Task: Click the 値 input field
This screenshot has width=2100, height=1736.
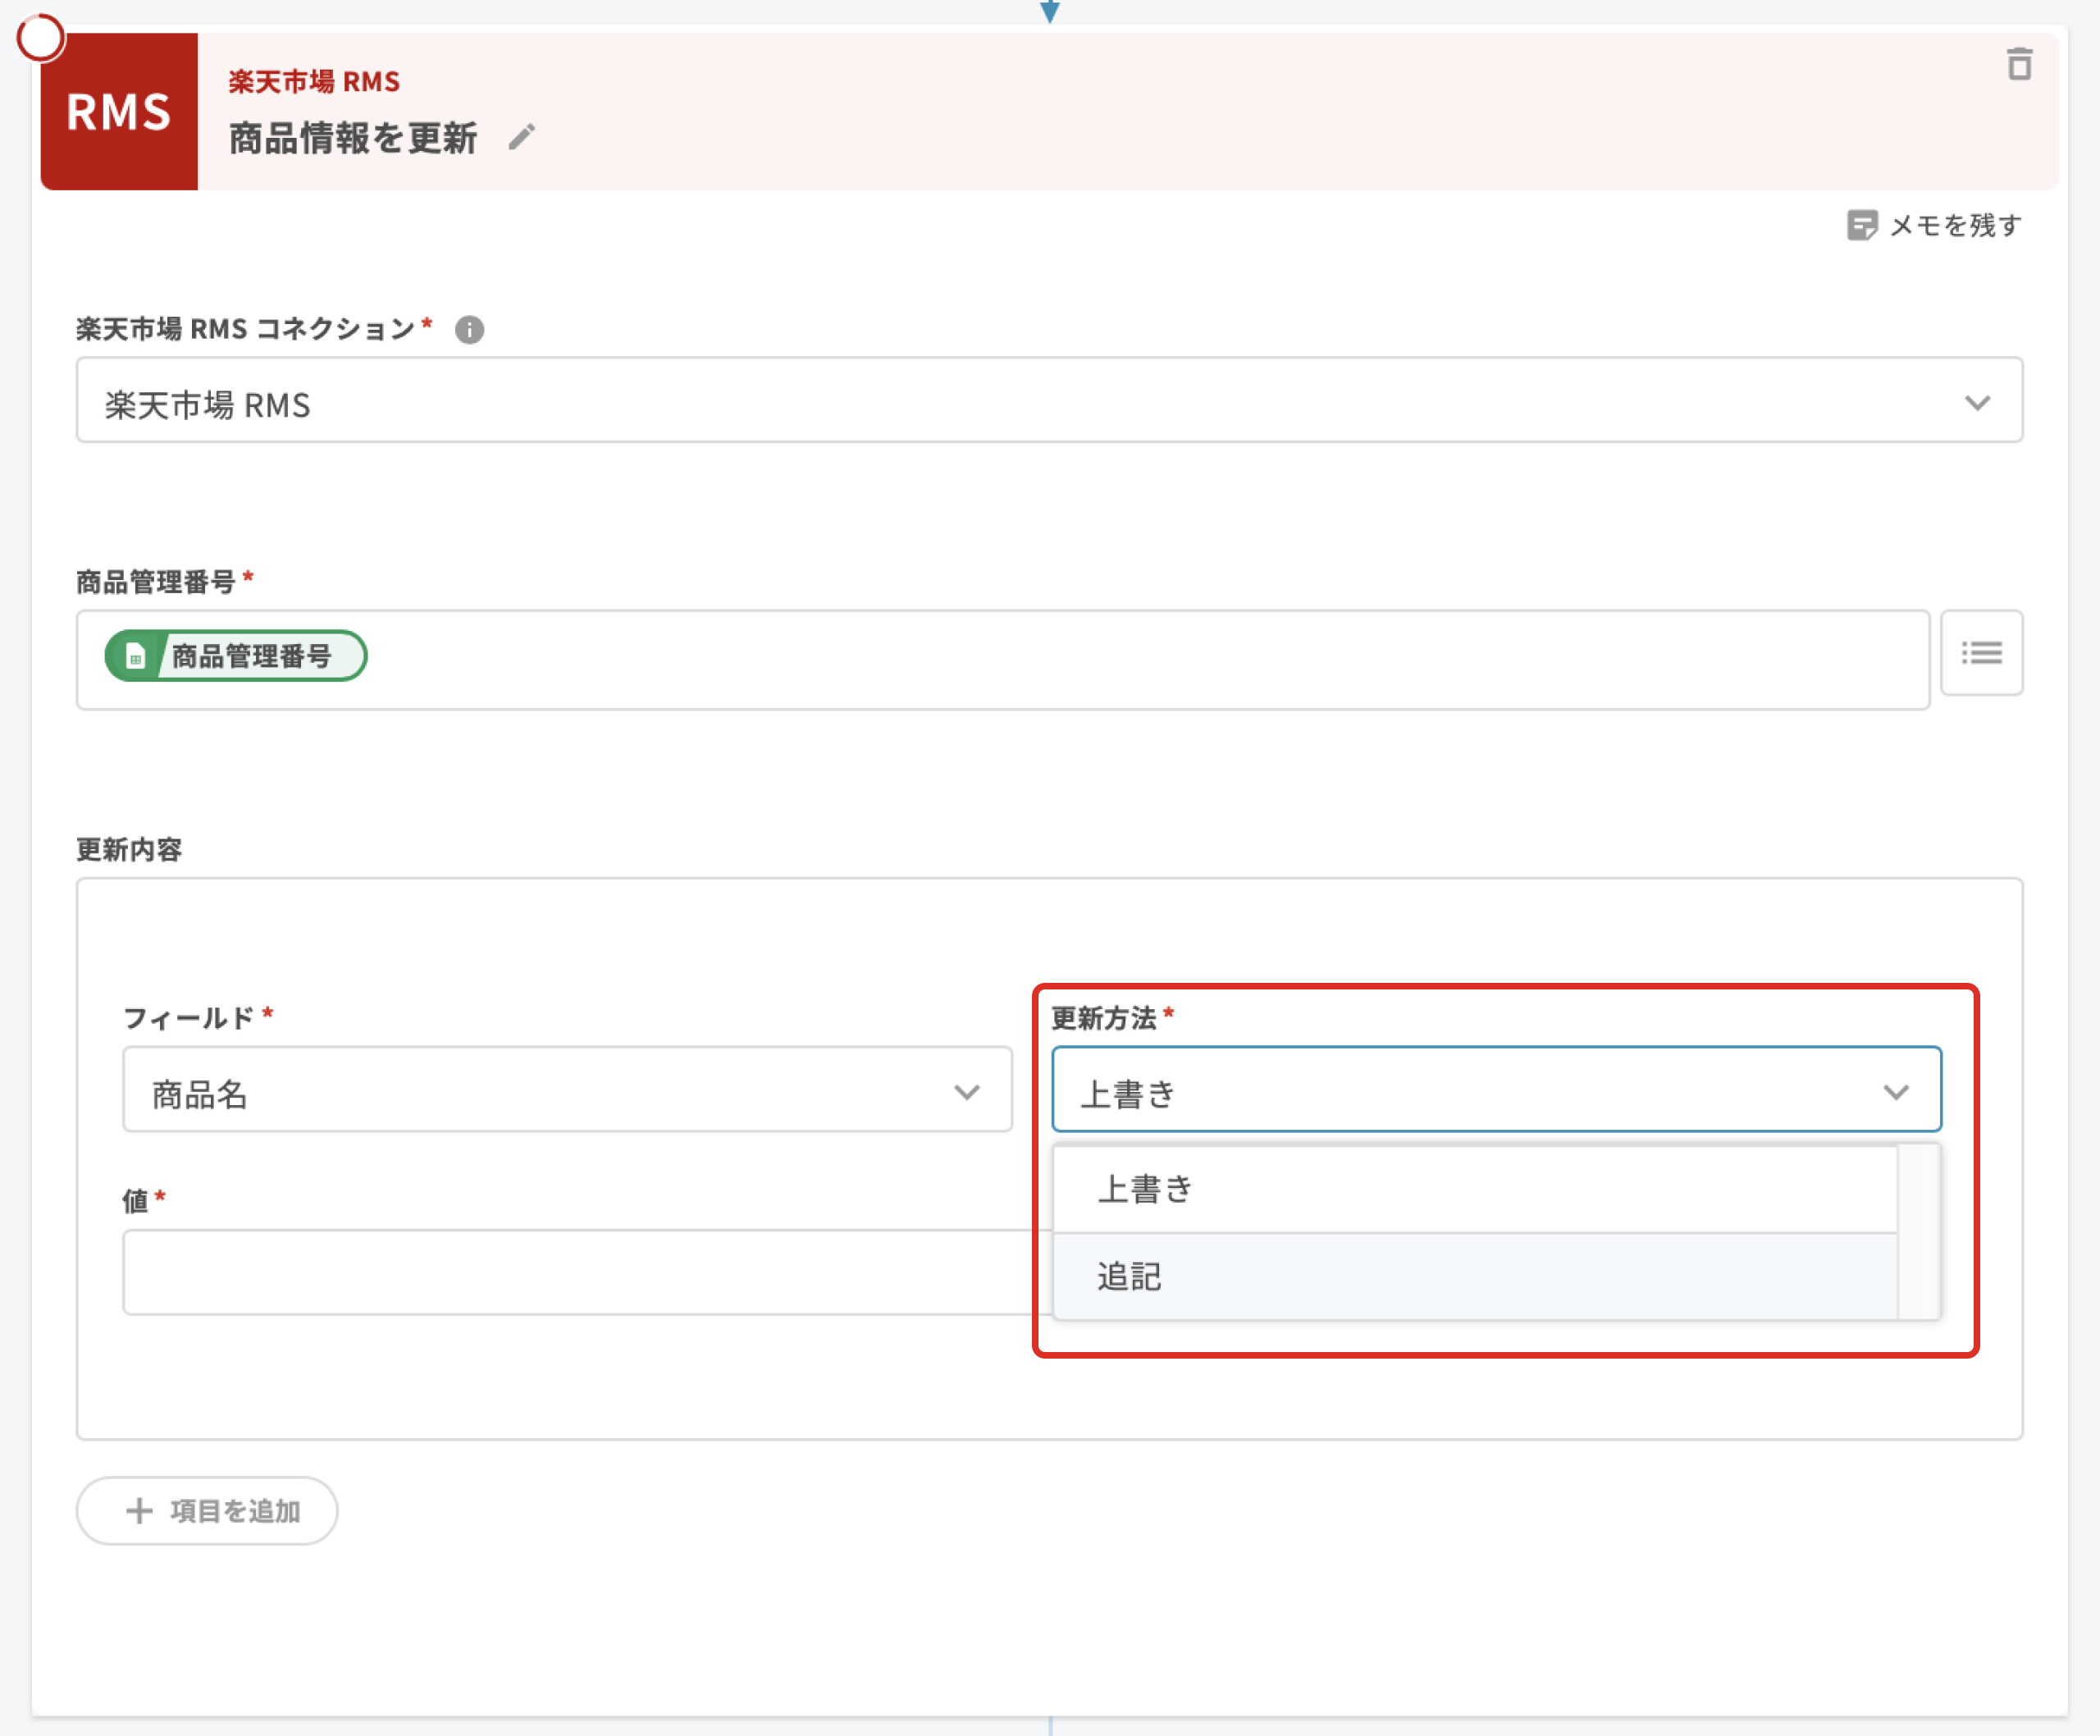Action: pos(580,1272)
